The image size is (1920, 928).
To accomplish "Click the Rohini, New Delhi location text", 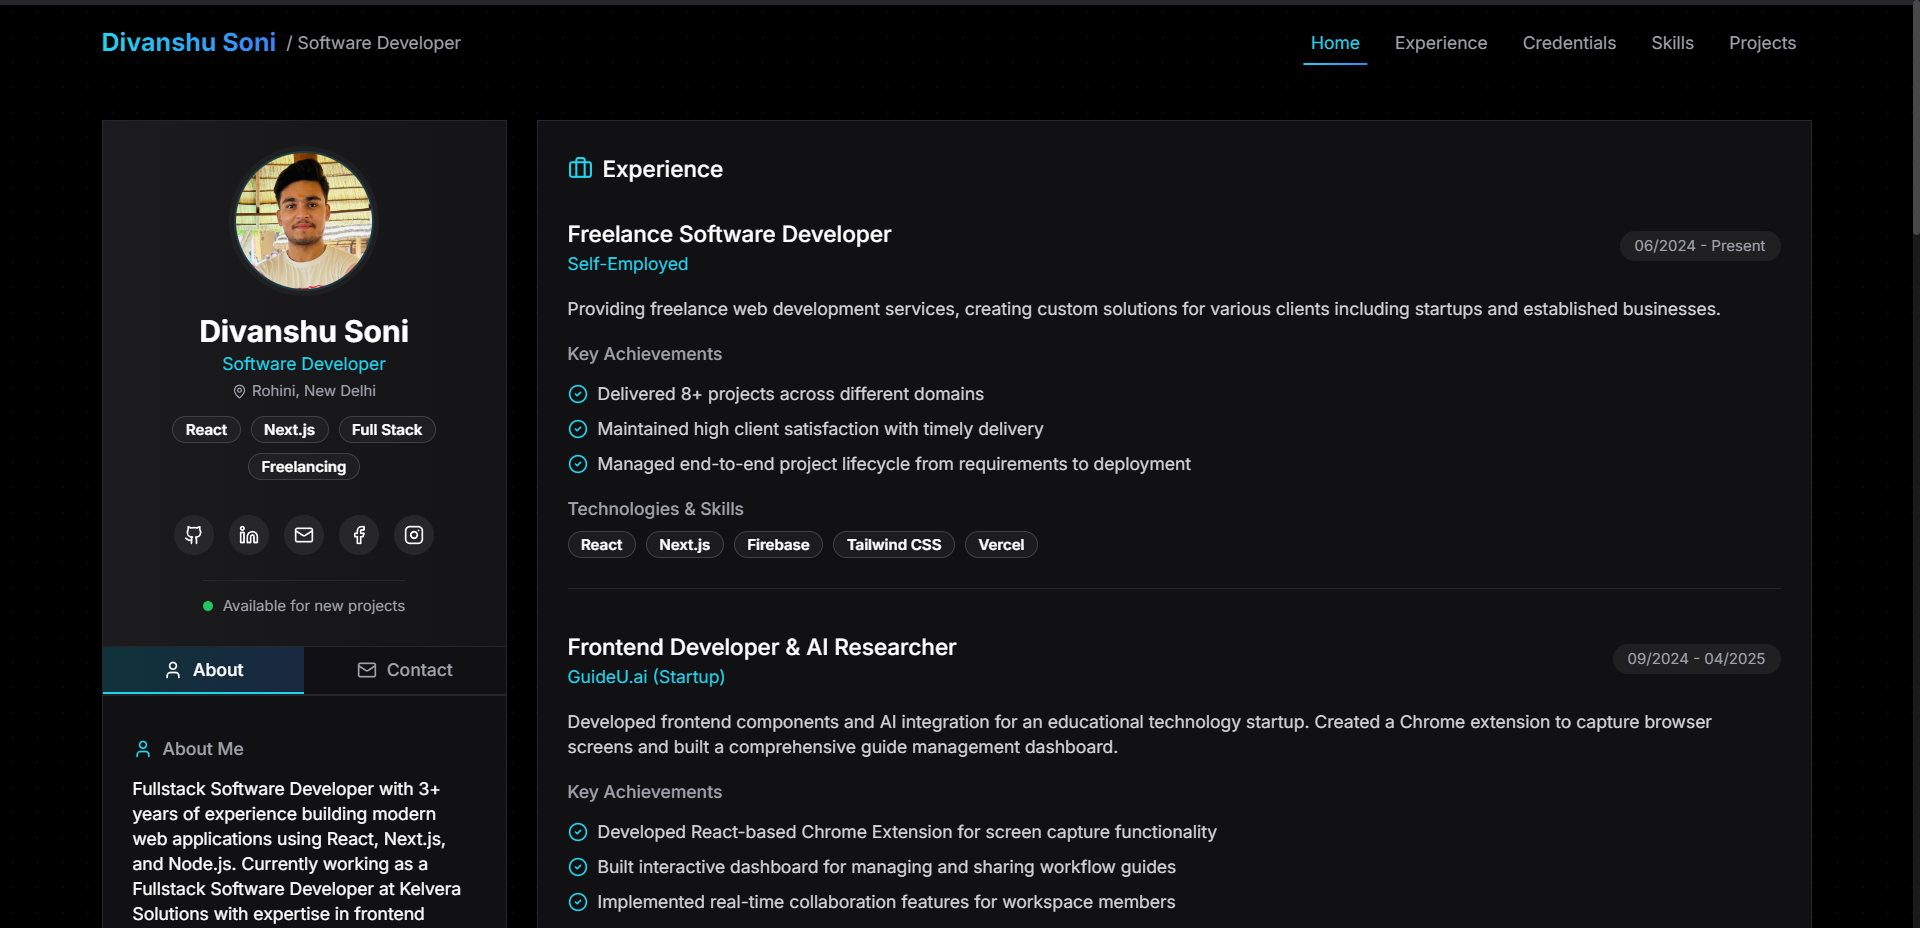I will [x=314, y=391].
